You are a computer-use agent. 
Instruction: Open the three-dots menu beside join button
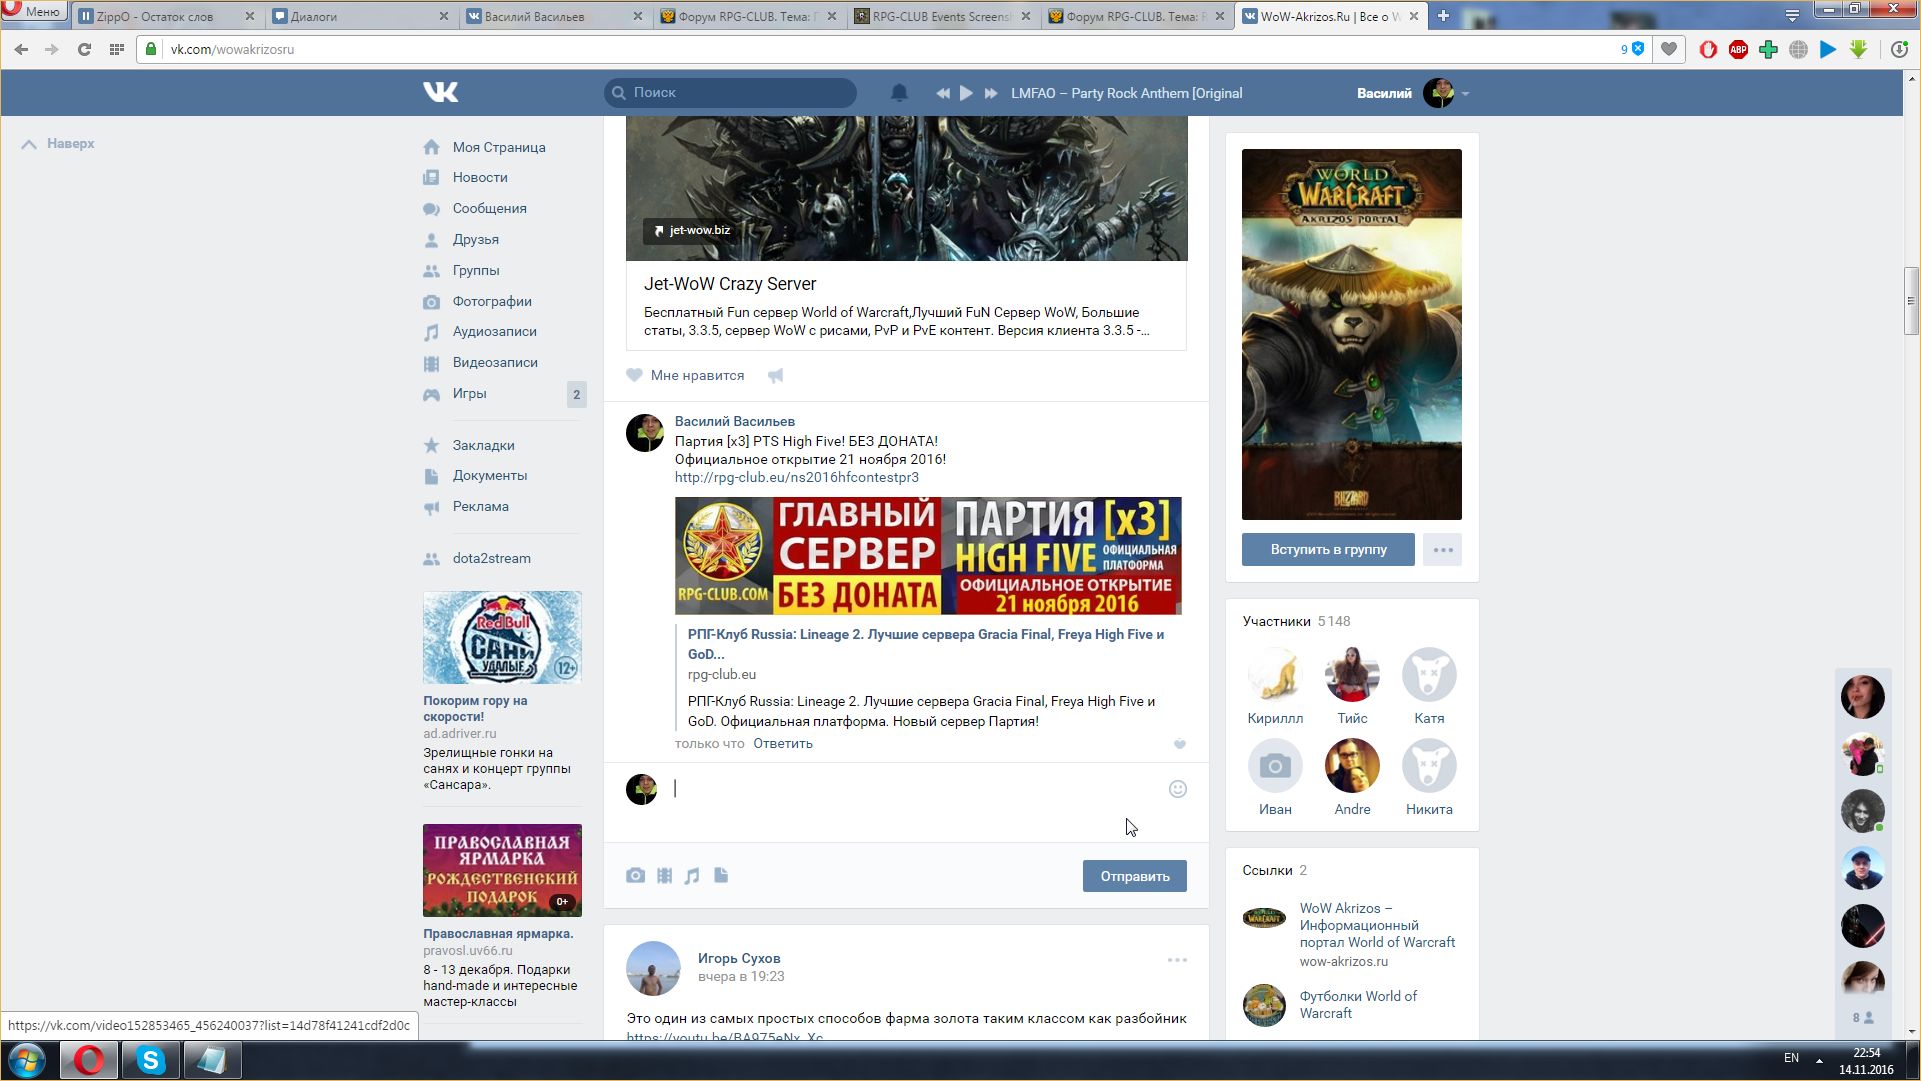[1442, 550]
